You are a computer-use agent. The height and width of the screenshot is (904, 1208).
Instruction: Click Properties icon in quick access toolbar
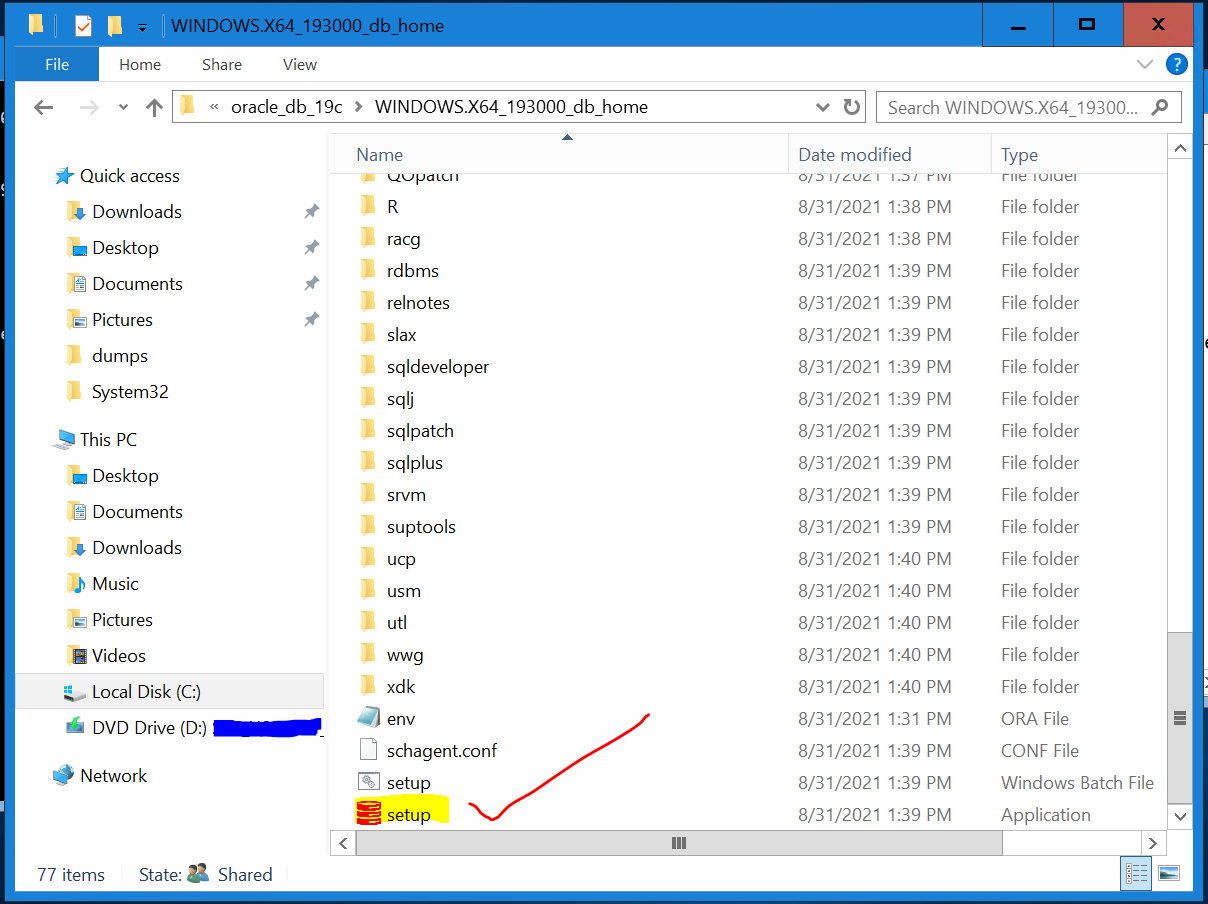[83, 26]
